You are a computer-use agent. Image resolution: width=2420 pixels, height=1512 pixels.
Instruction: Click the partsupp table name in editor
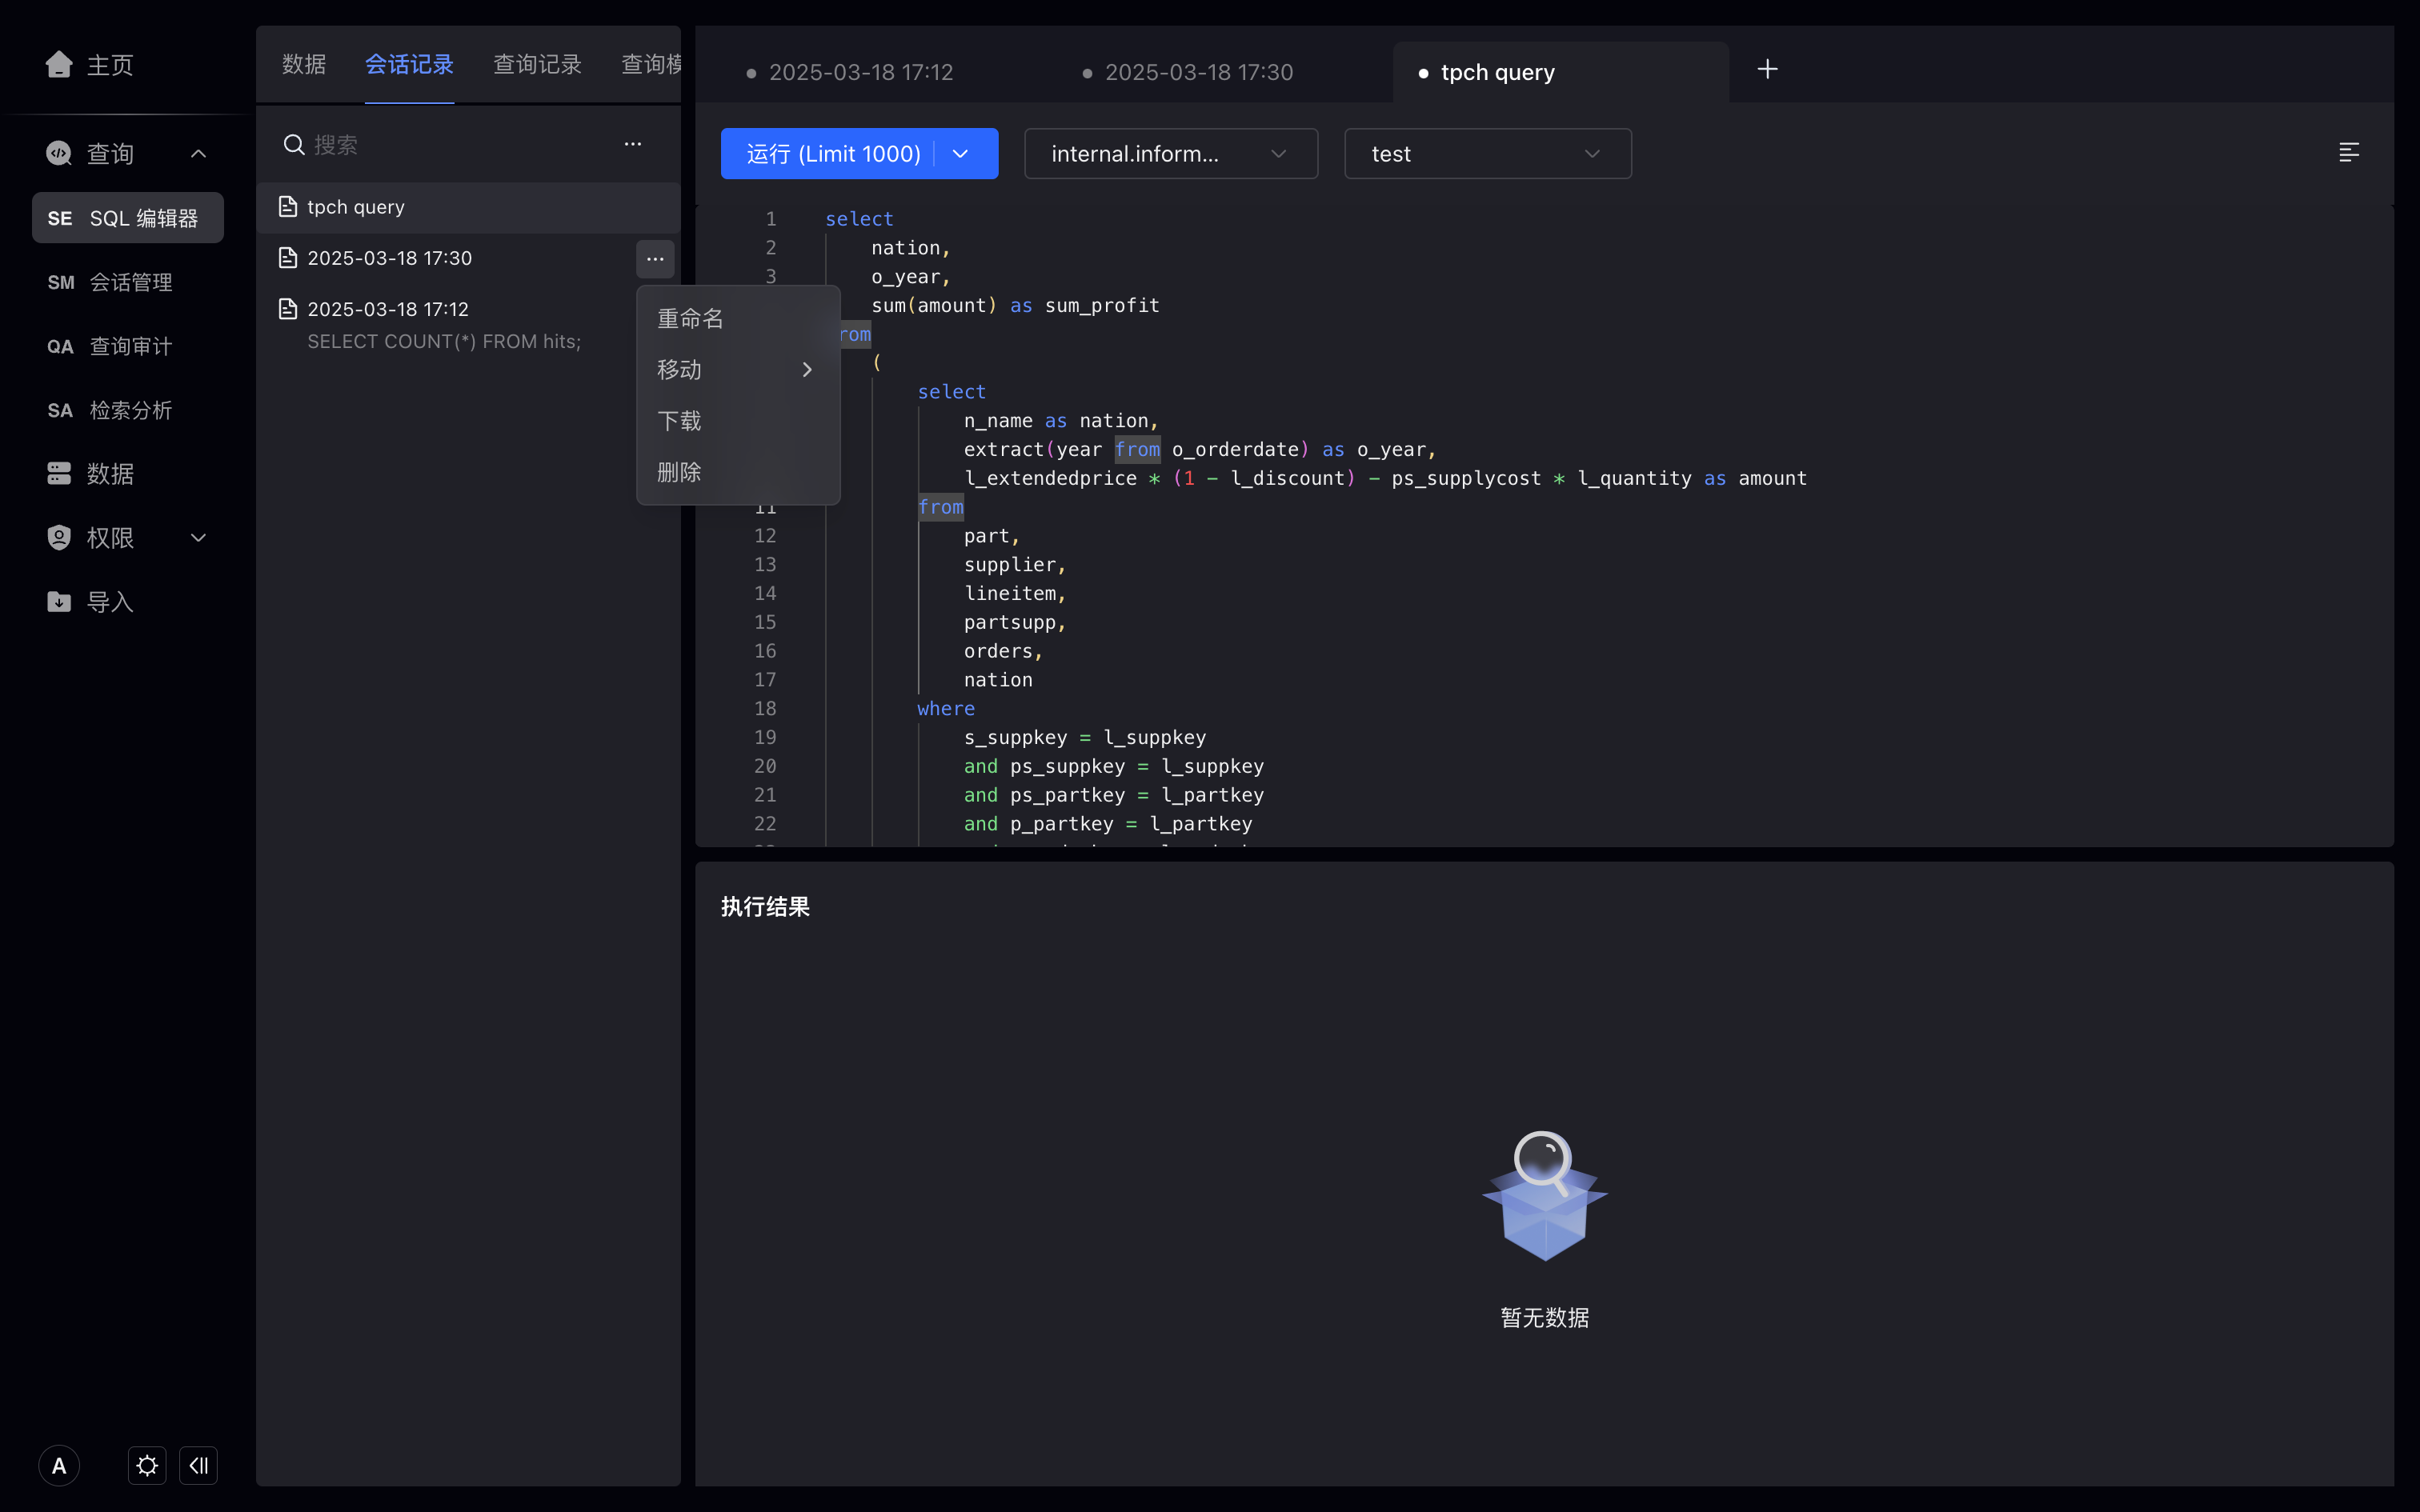click(1010, 623)
